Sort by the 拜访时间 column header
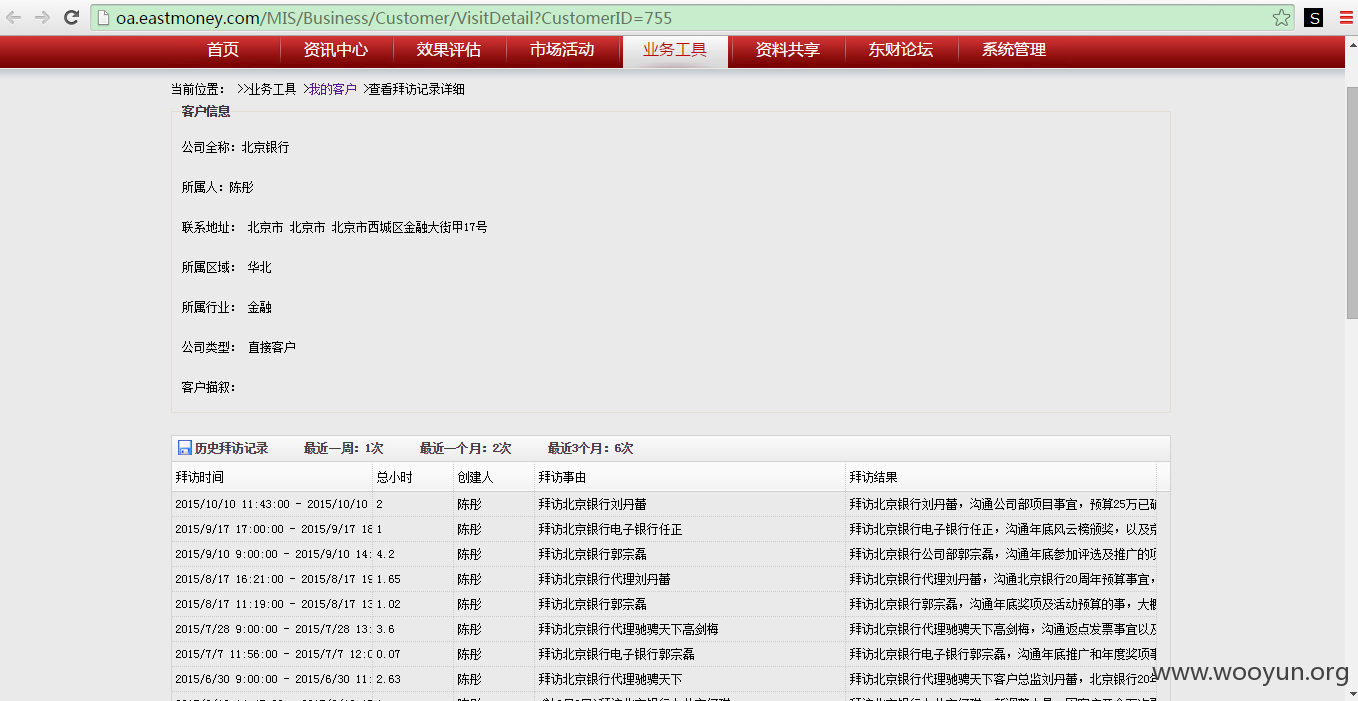1358x701 pixels. pyautogui.click(x=272, y=477)
